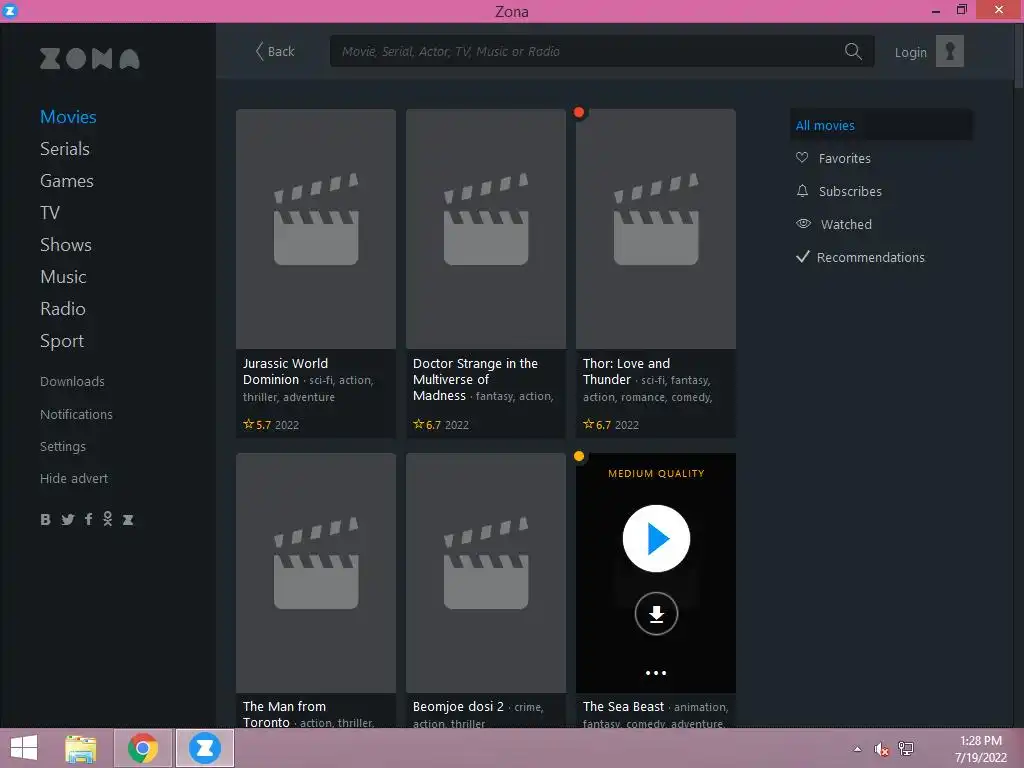Open Settings page
Screen dimensions: 1024x768
pyautogui.click(x=63, y=447)
